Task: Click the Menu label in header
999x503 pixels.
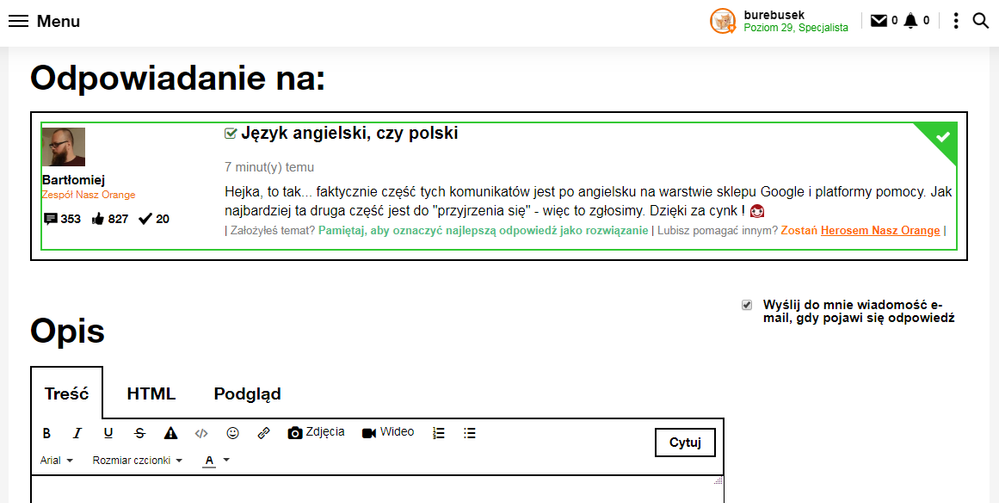Action: 58,21
